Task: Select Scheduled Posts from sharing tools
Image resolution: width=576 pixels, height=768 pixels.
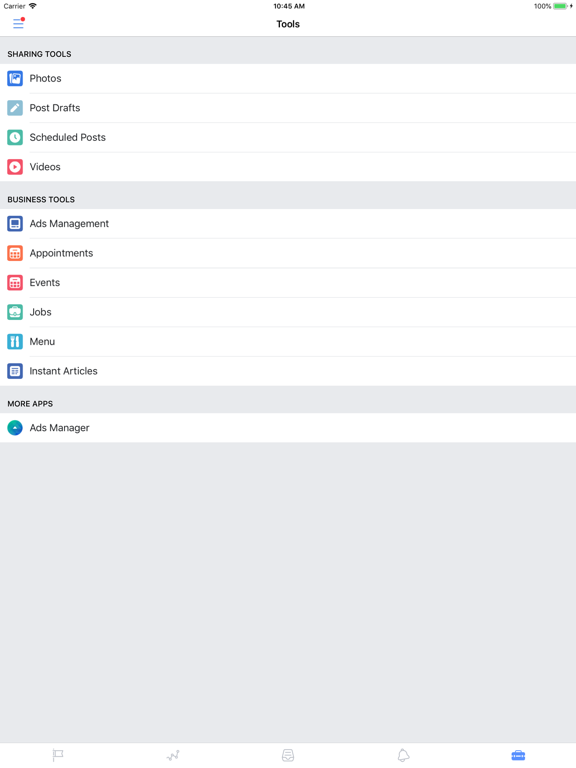Action: click(288, 137)
